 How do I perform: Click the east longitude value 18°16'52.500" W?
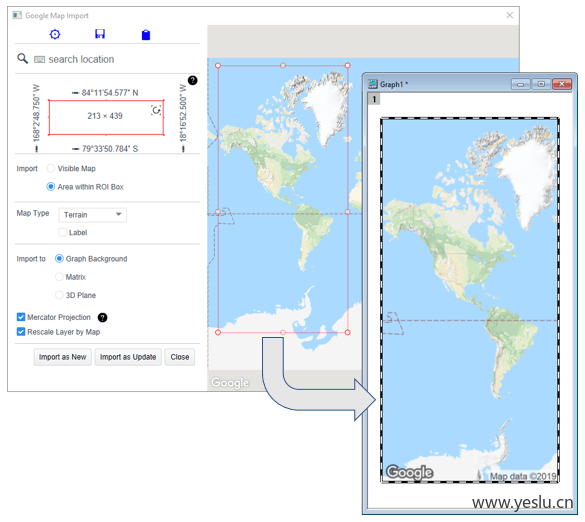coord(183,113)
